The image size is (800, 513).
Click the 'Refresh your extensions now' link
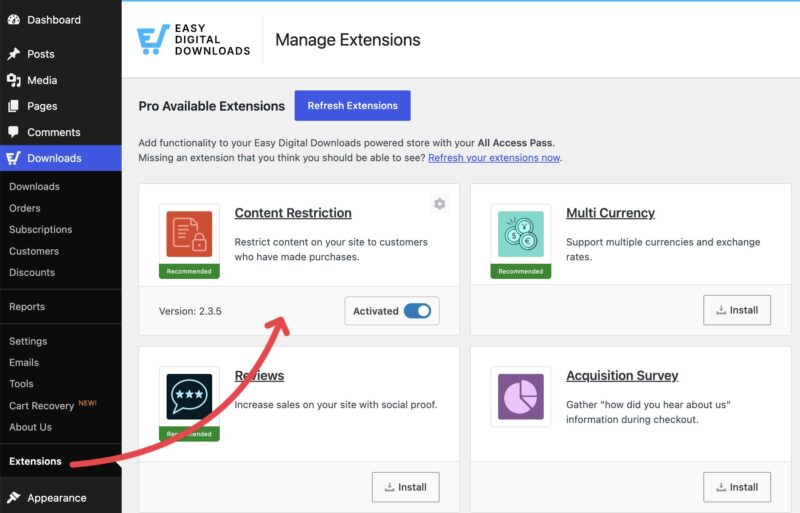point(494,158)
